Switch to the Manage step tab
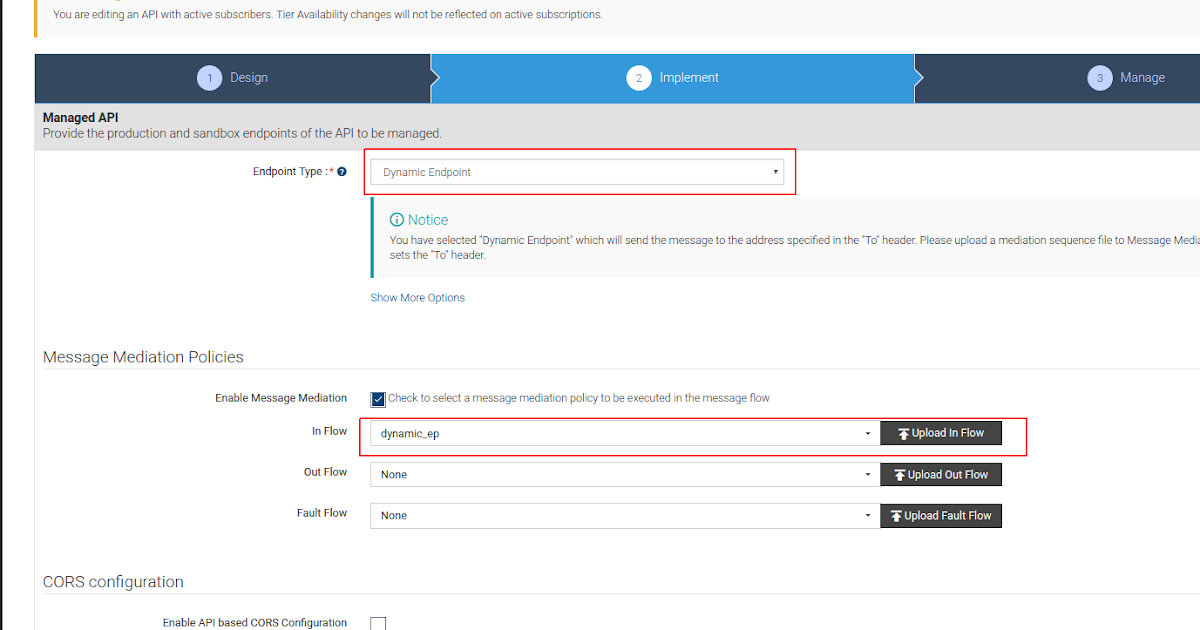This screenshot has height=630, width=1200. (1143, 77)
